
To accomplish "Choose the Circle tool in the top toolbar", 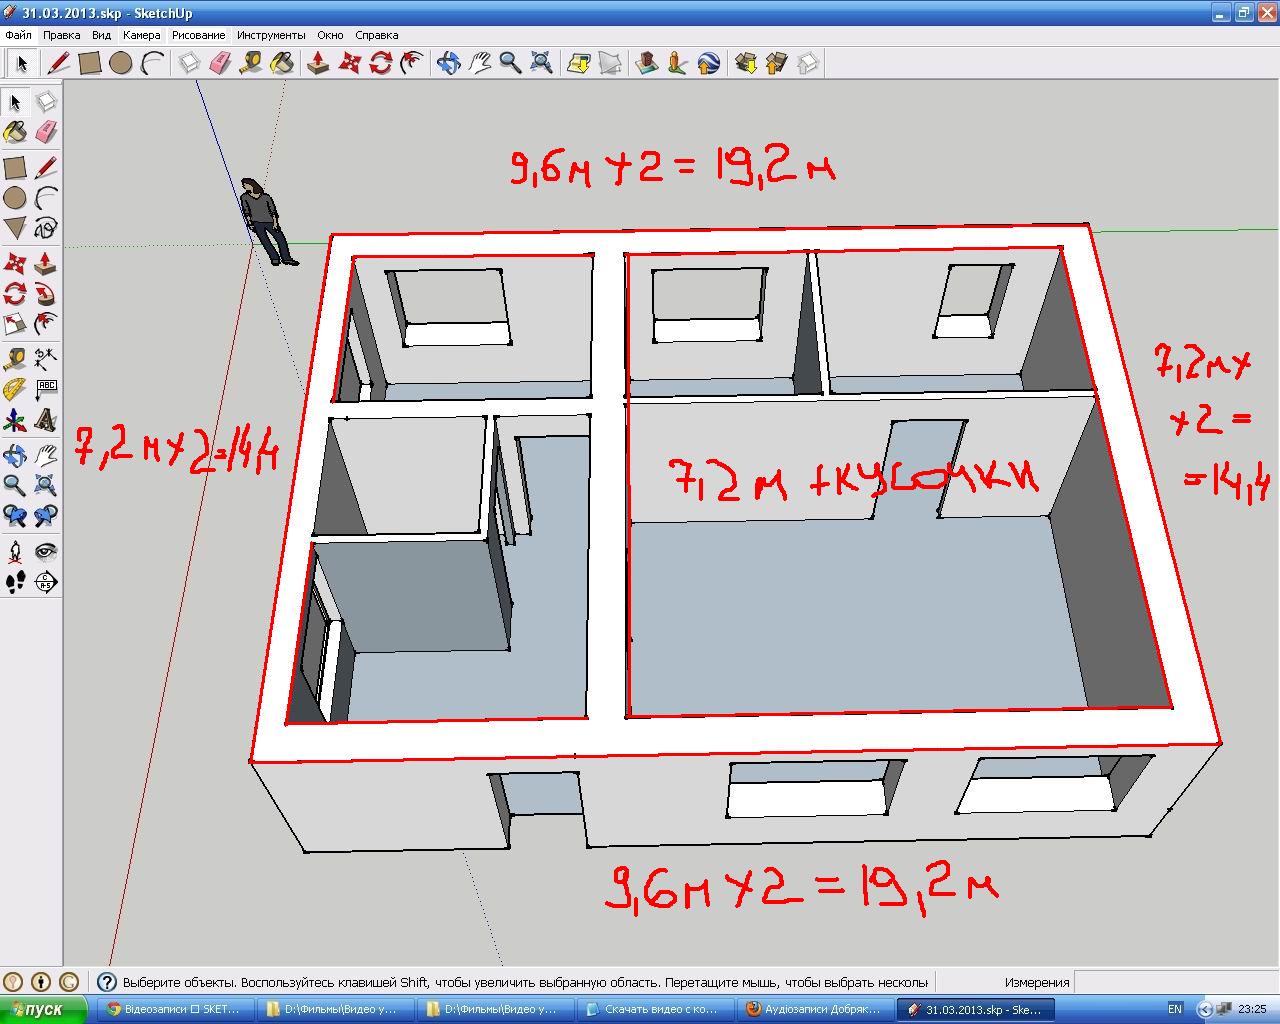I will [121, 64].
